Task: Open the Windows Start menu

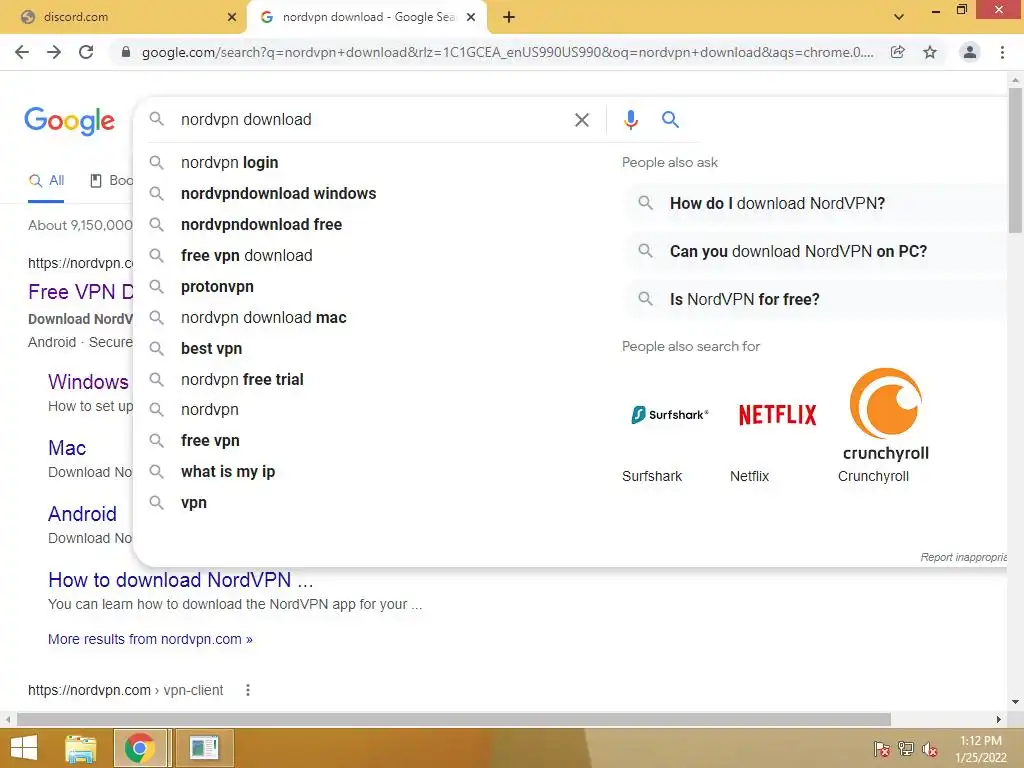Action: 24,748
